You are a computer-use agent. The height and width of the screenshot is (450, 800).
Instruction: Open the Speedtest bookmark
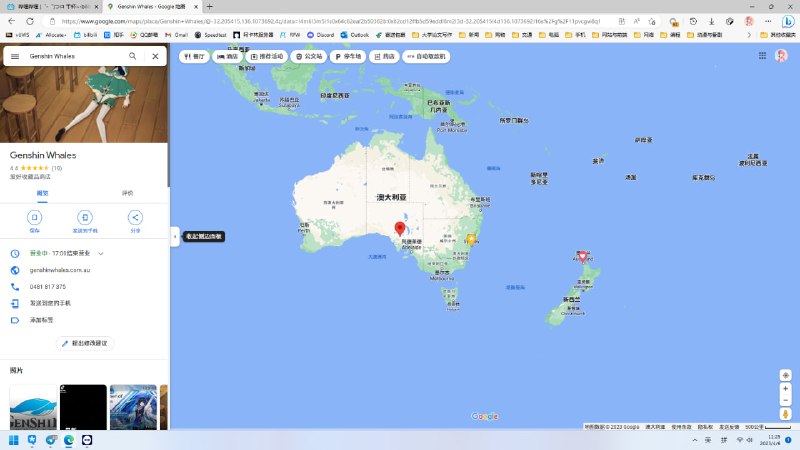pos(210,35)
